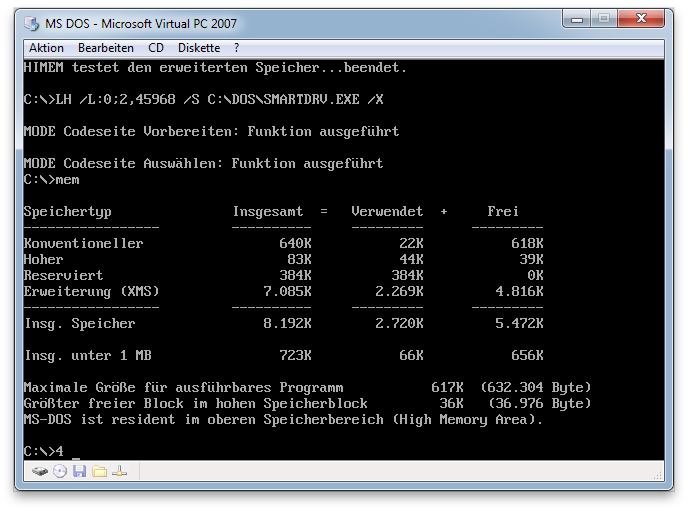Click the '4.816K' free value
This screenshot has width=688, height=511.
click(519, 292)
